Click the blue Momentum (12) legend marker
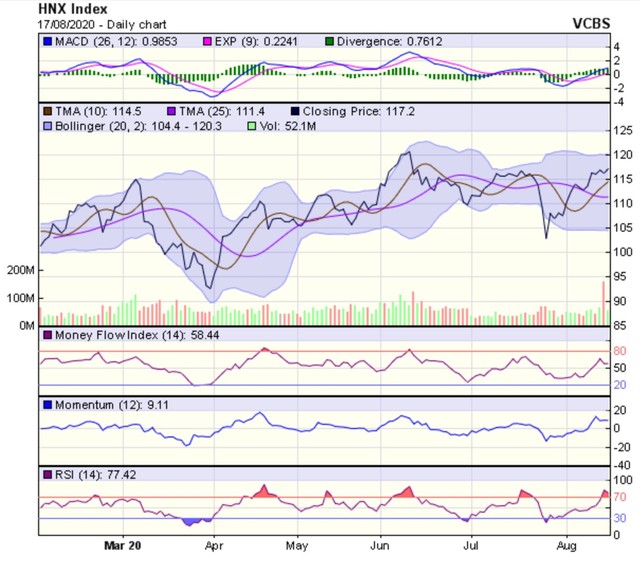The width and height of the screenshot is (640, 565). point(47,405)
